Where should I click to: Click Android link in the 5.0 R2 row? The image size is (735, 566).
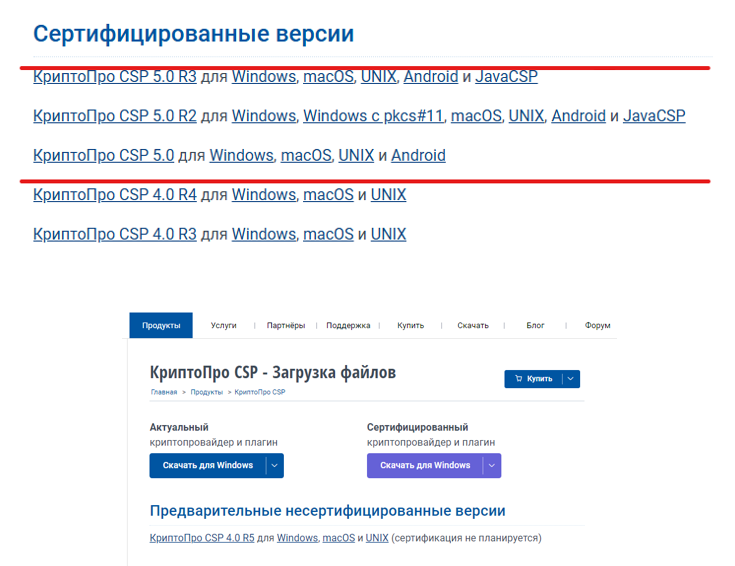pyautogui.click(x=578, y=116)
